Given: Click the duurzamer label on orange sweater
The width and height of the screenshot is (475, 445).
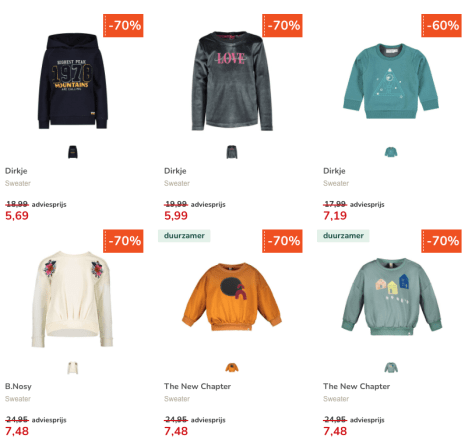Looking at the screenshot, I should (184, 236).
